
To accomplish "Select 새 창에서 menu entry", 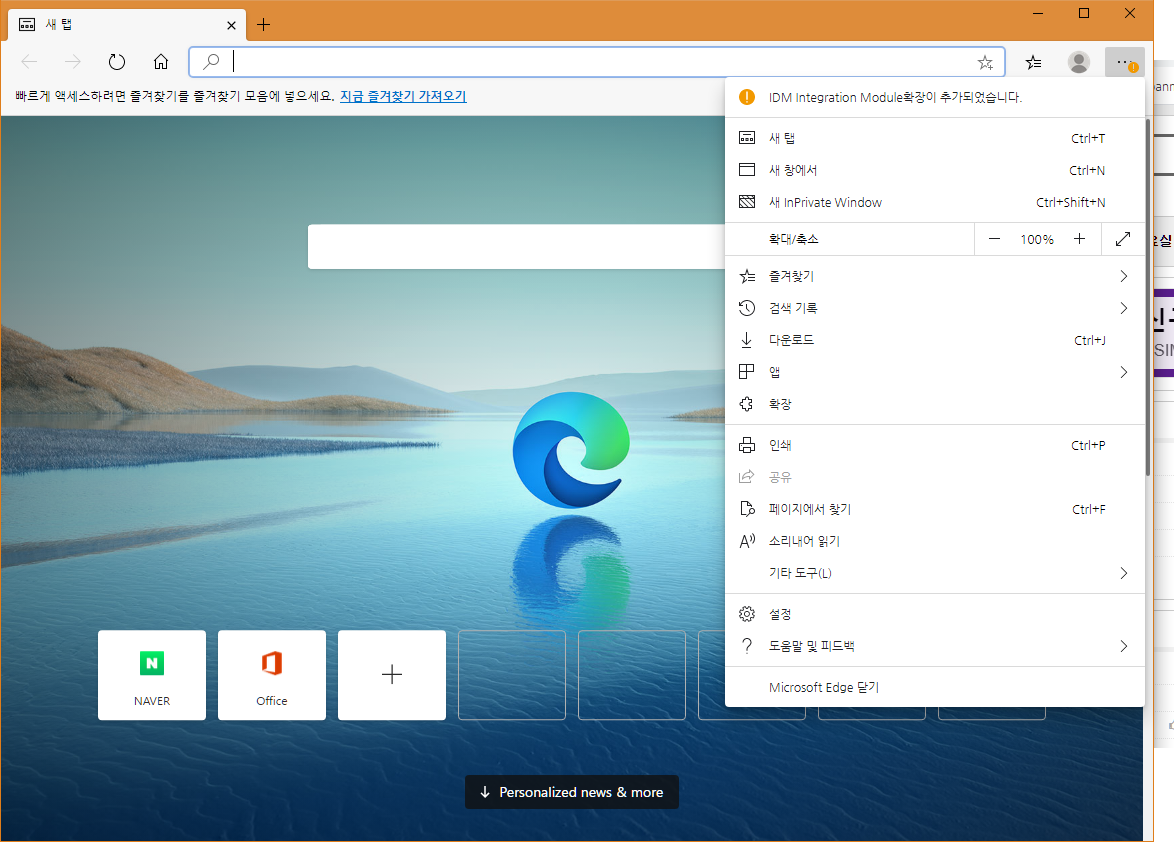I will click(934, 170).
